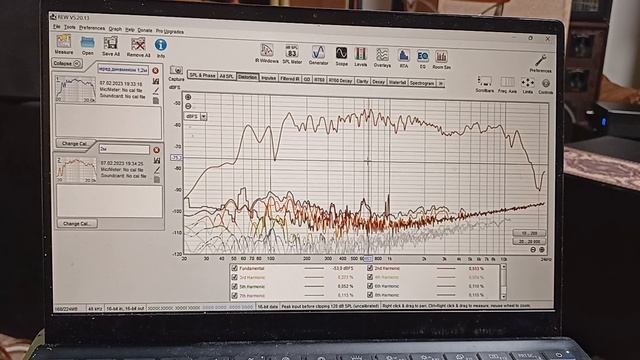
Task: Select the first measurement thumbnail
Action: (x=76, y=89)
